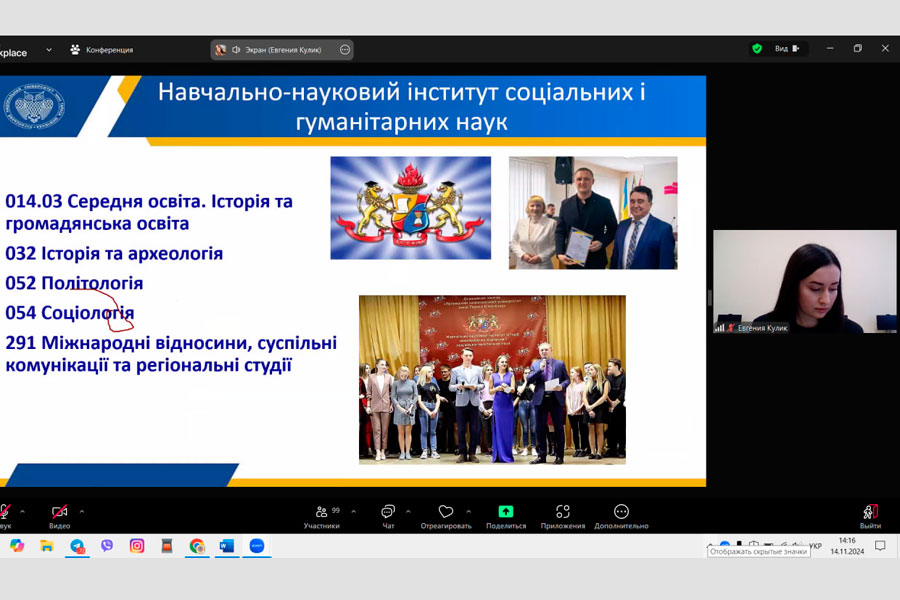Click the Евгения Кулик name label
Image resolution: width=900 pixels, height=600 pixels.
762,328
